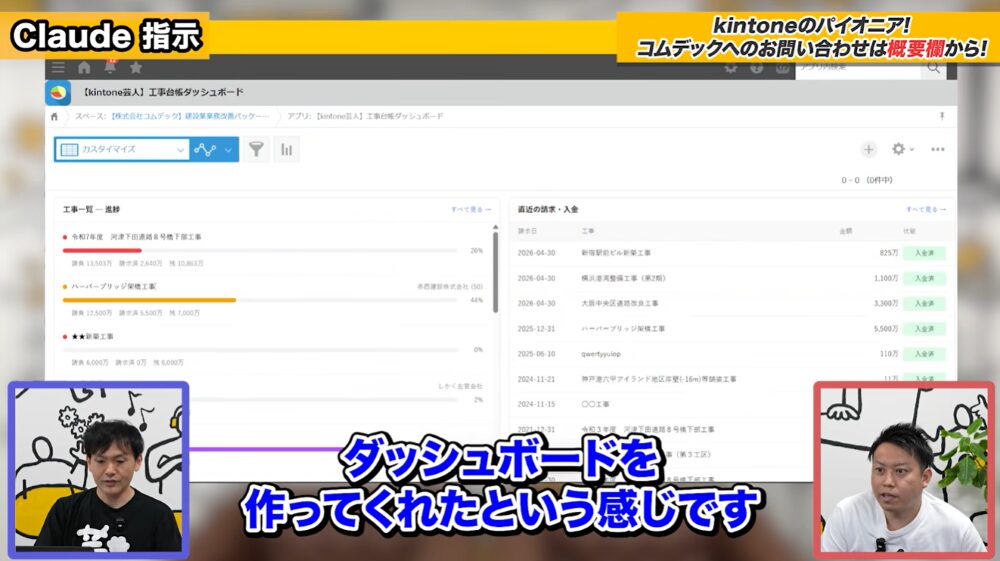Open ★★新築工事 in progress list

pos(92,337)
